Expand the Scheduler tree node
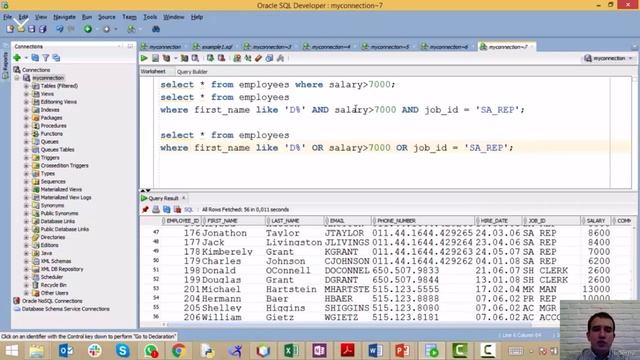Viewport: 640px width, 360px height. (26, 277)
